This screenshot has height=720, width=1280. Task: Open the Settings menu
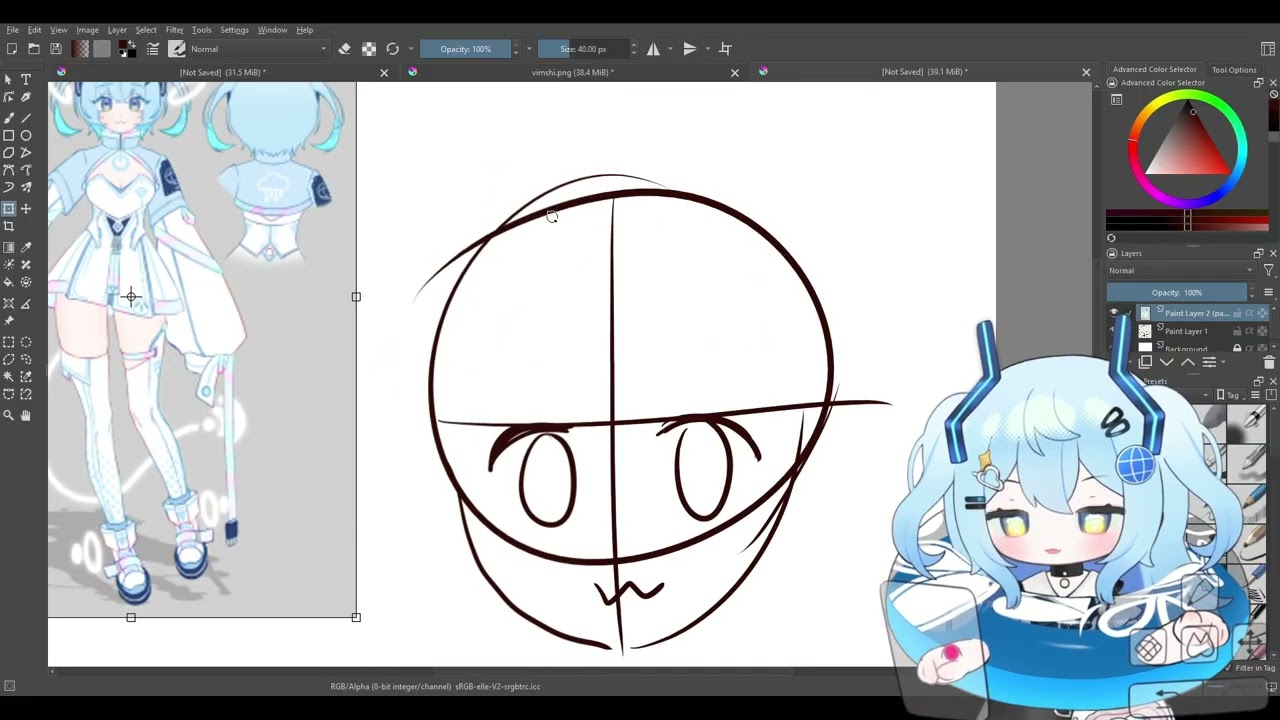pyautogui.click(x=234, y=30)
